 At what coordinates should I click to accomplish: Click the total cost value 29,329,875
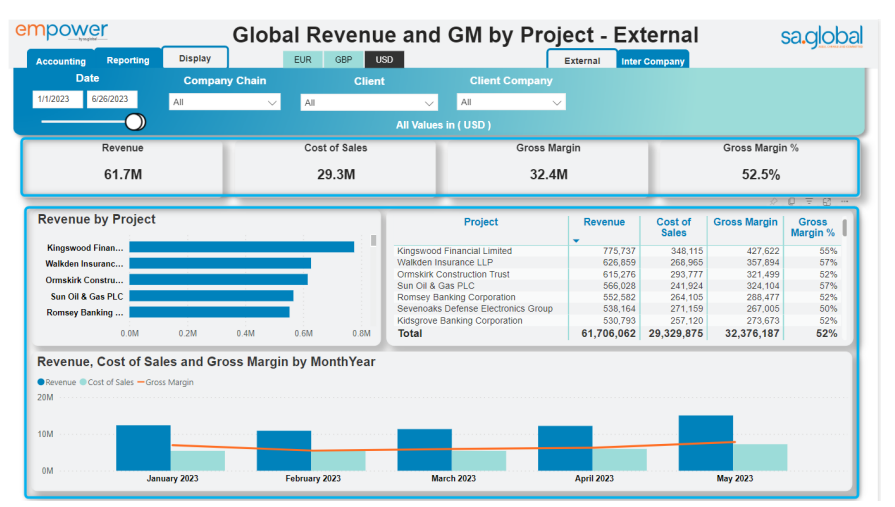pyautogui.click(x=676, y=333)
